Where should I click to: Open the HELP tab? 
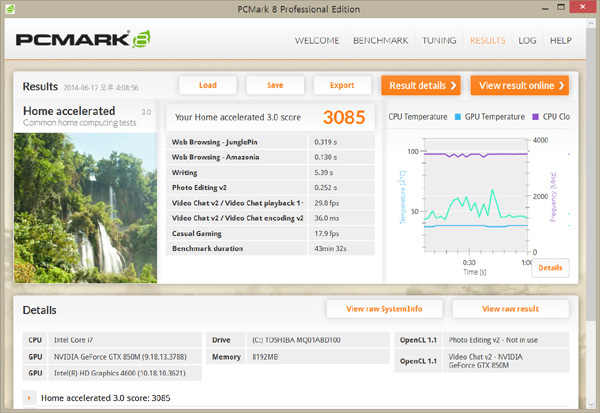[x=561, y=41]
